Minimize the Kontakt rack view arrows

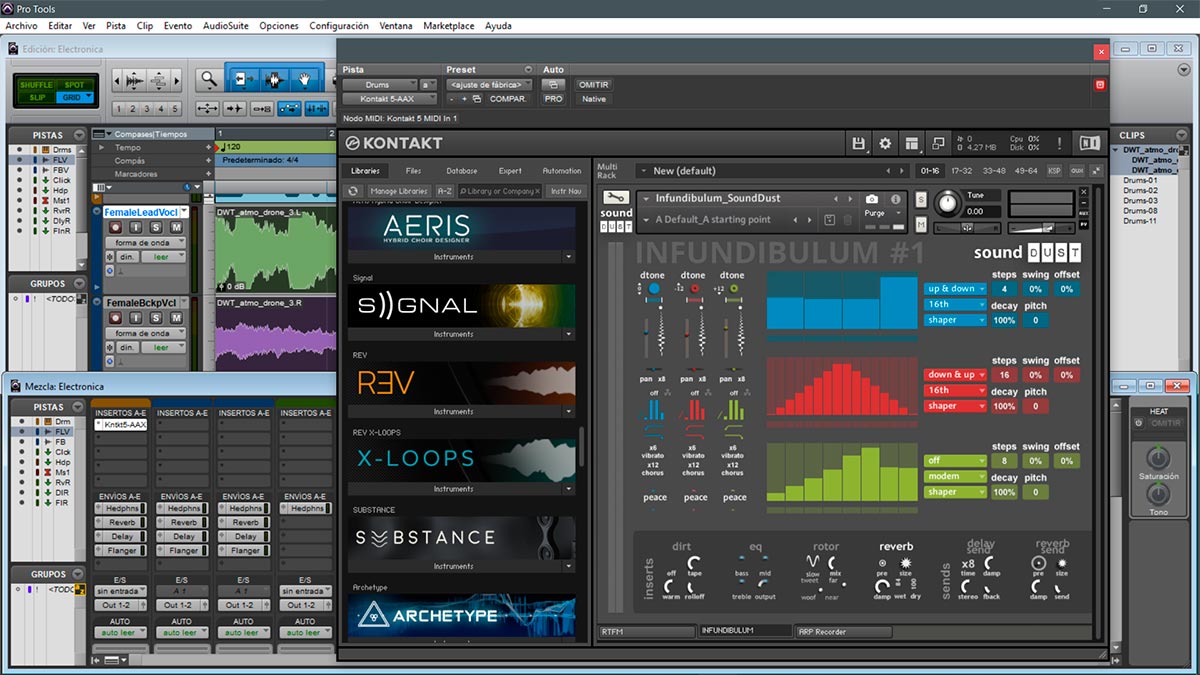click(x=1096, y=171)
